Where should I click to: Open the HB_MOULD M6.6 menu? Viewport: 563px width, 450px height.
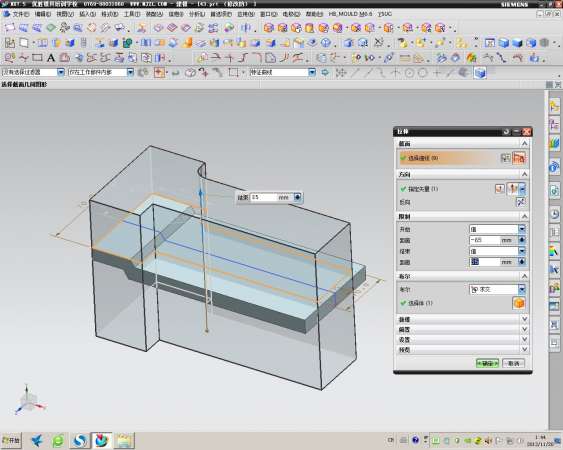point(350,14)
